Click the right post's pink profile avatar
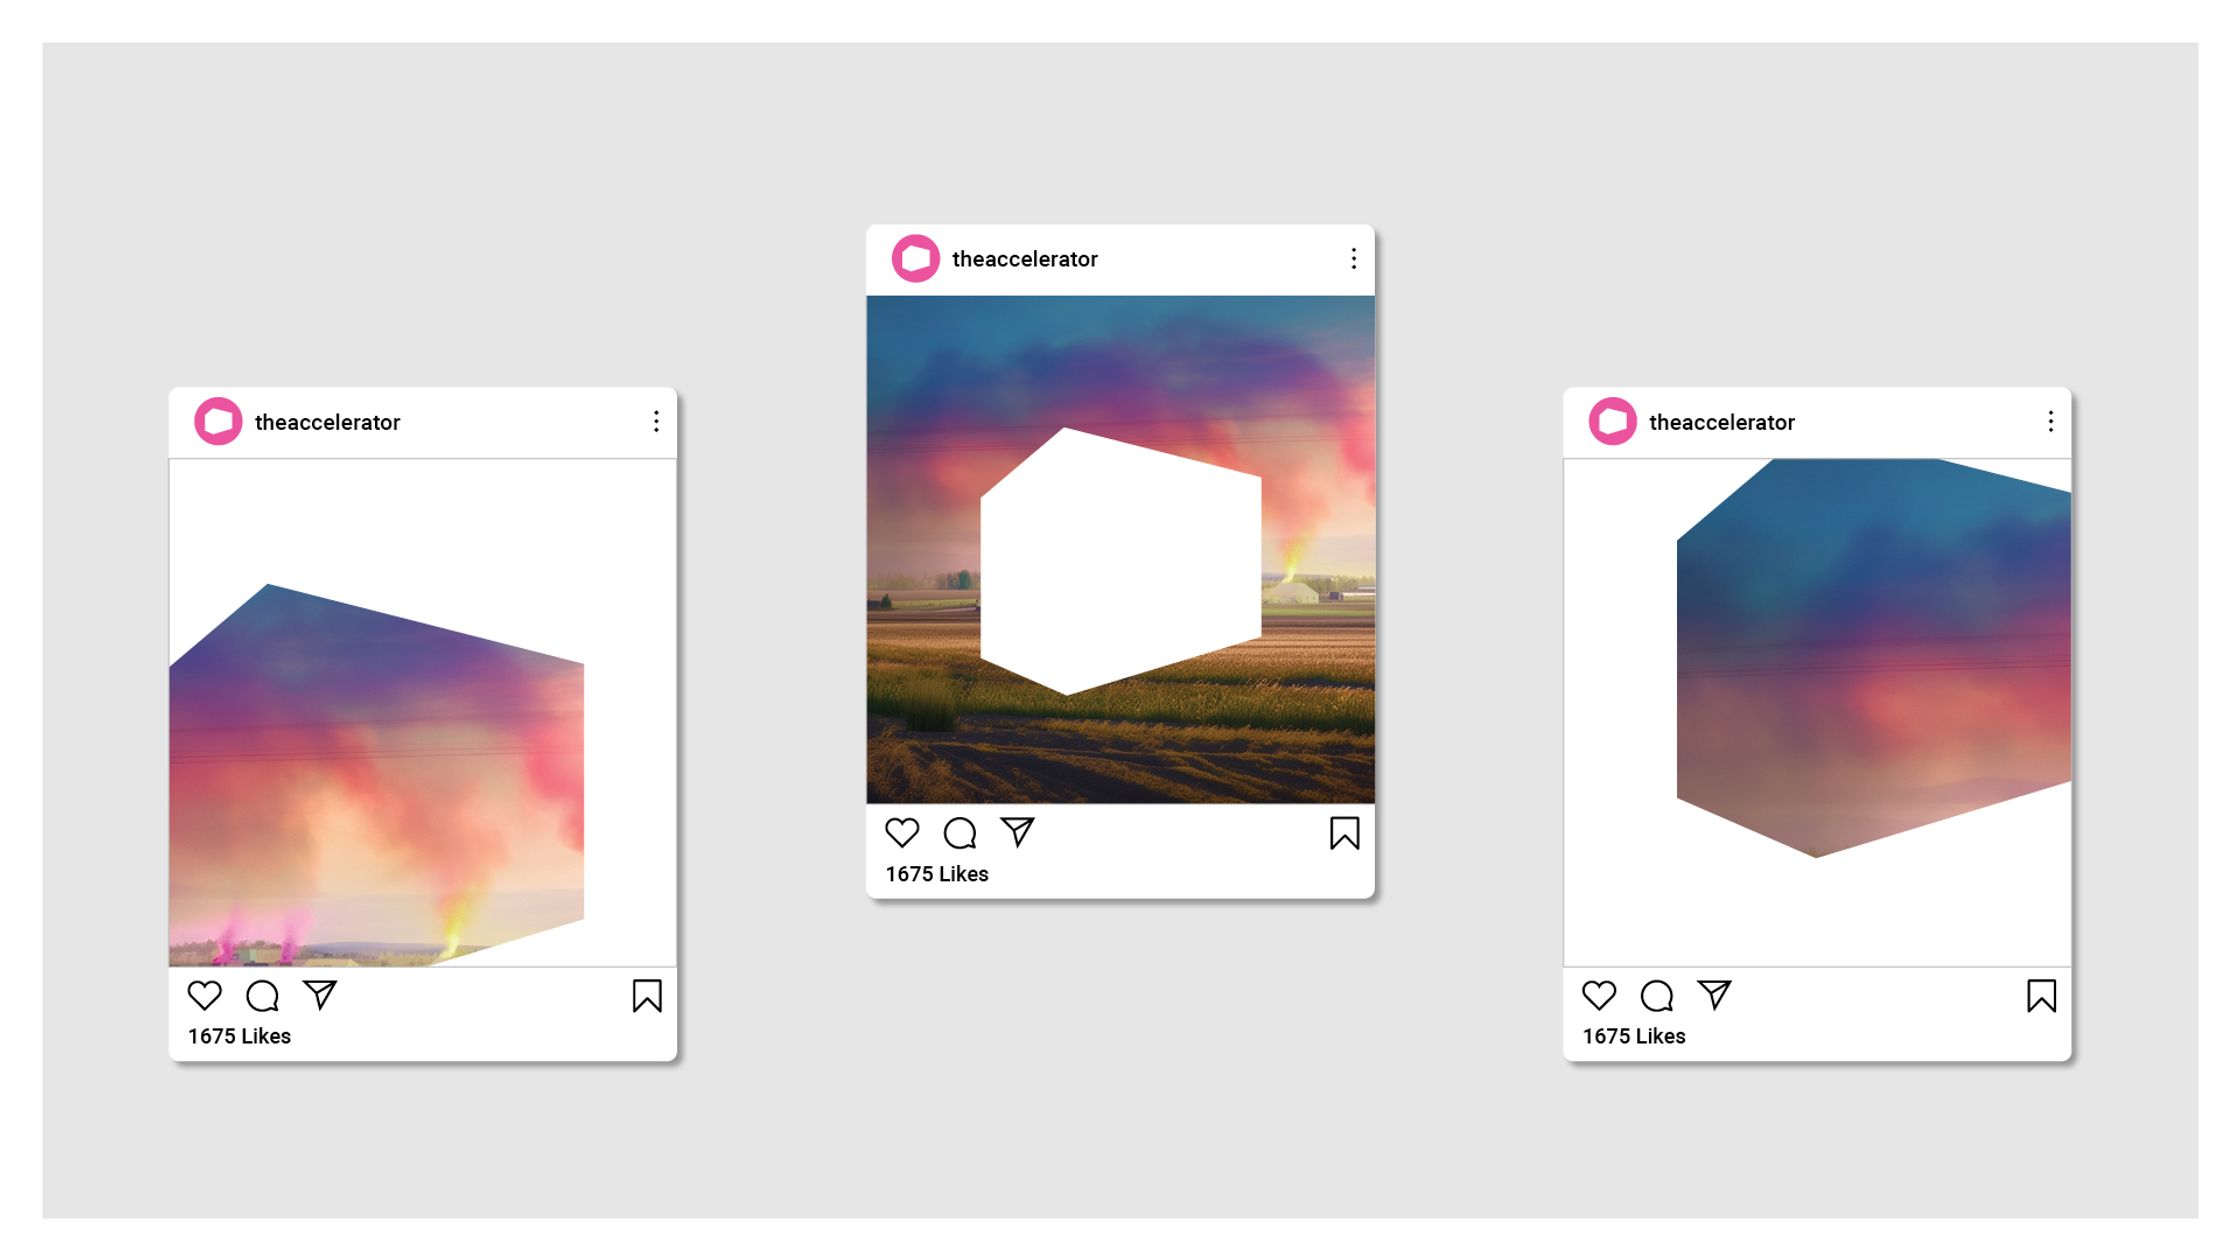2240x1260 pixels. coord(1613,421)
